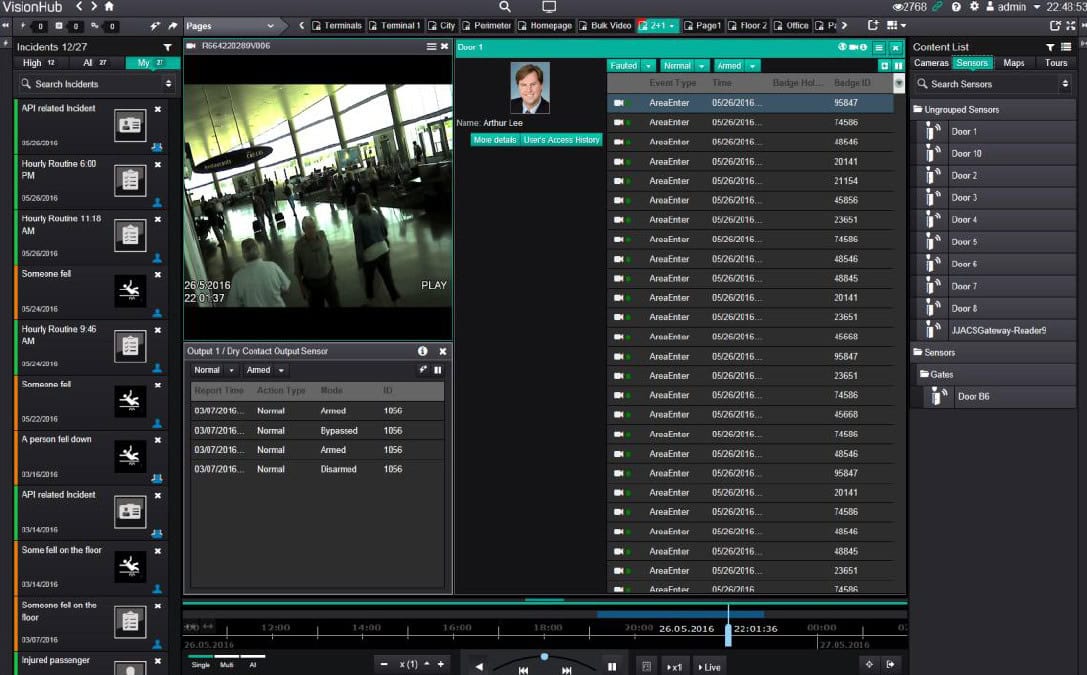Click info icon on Dry Contact Output panel

coord(423,351)
